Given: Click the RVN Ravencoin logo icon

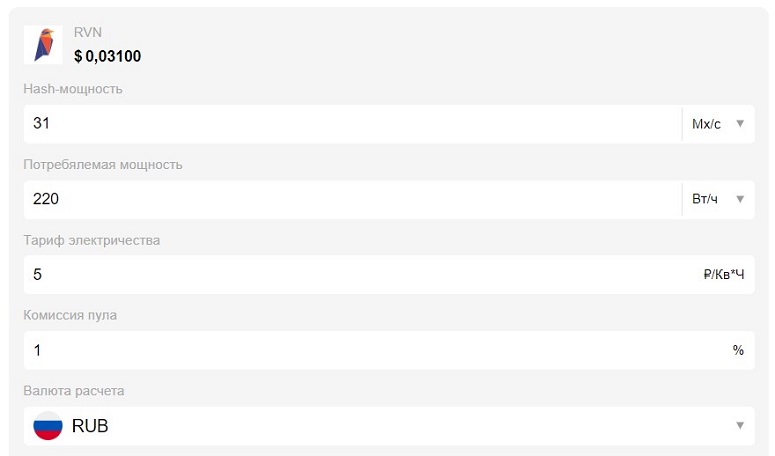Looking at the screenshot, I should (x=43, y=45).
